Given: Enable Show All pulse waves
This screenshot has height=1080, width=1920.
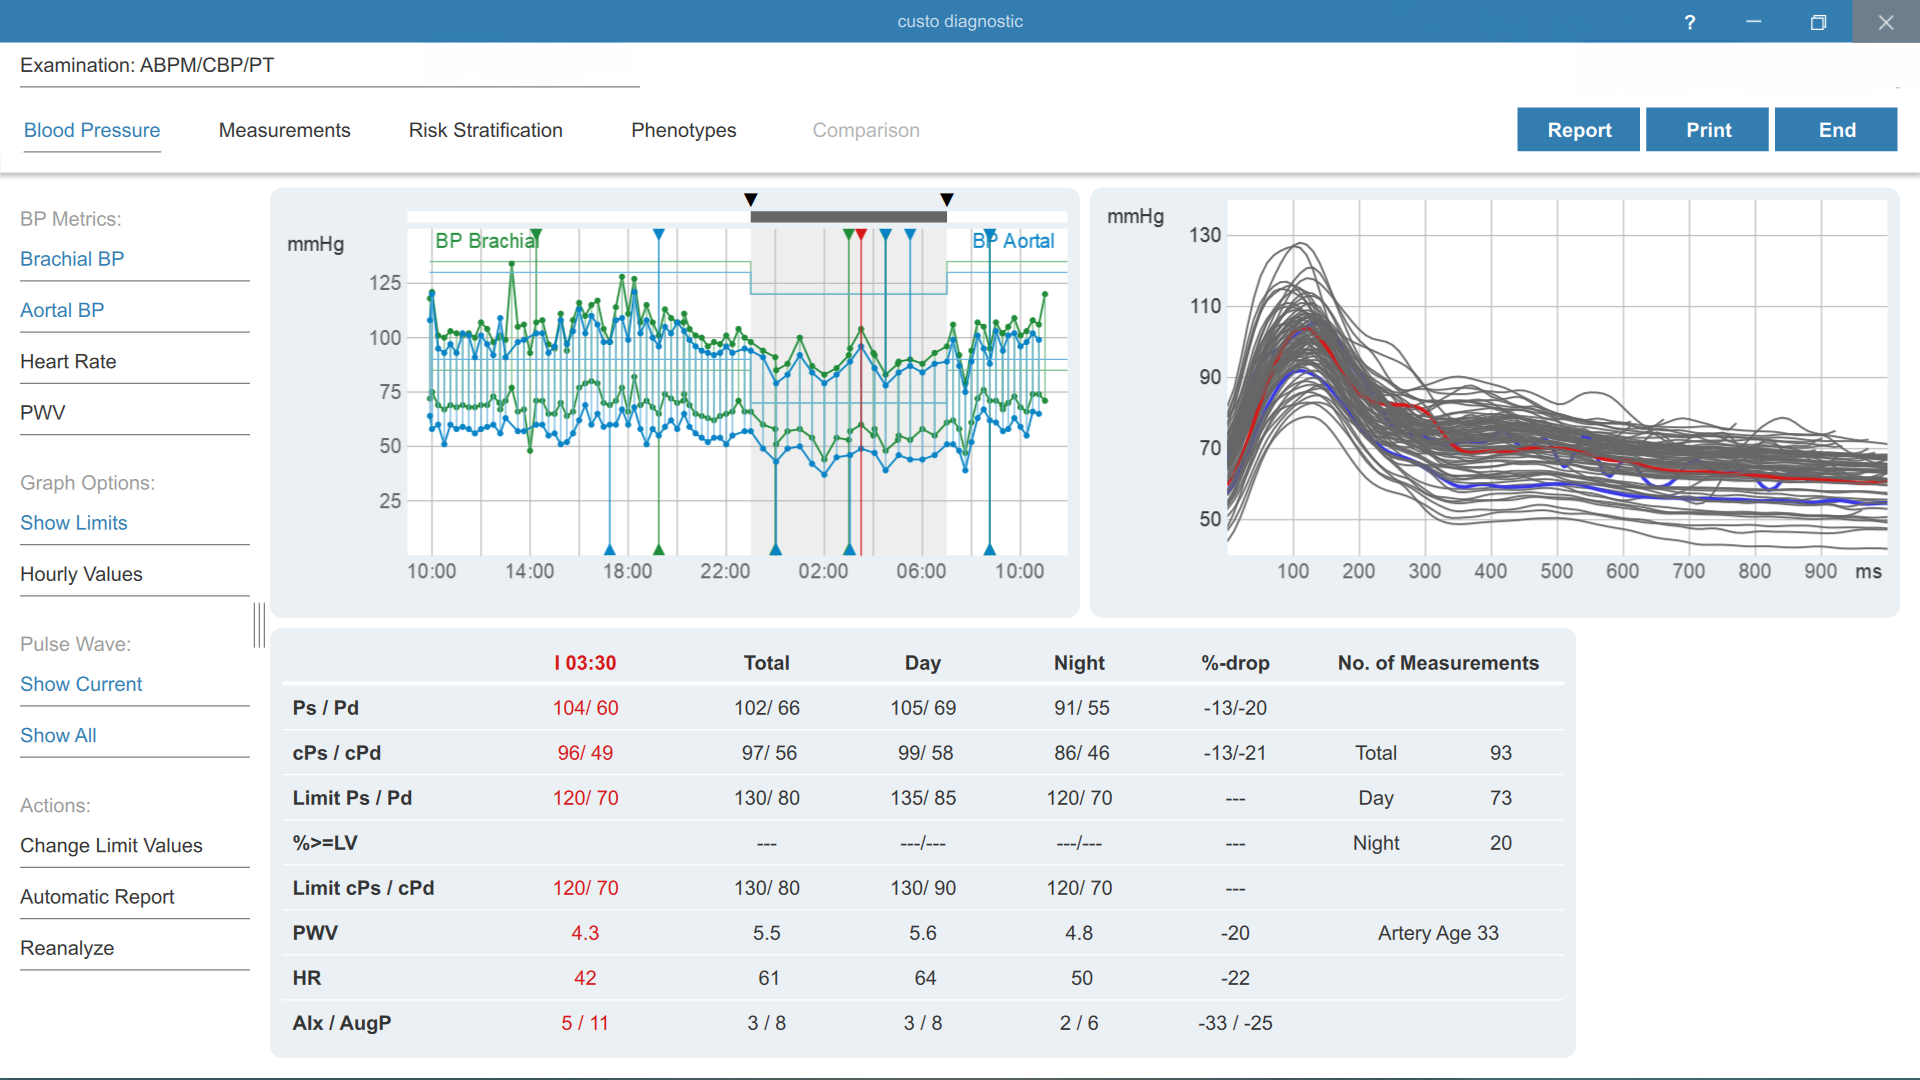Looking at the screenshot, I should [x=58, y=735].
